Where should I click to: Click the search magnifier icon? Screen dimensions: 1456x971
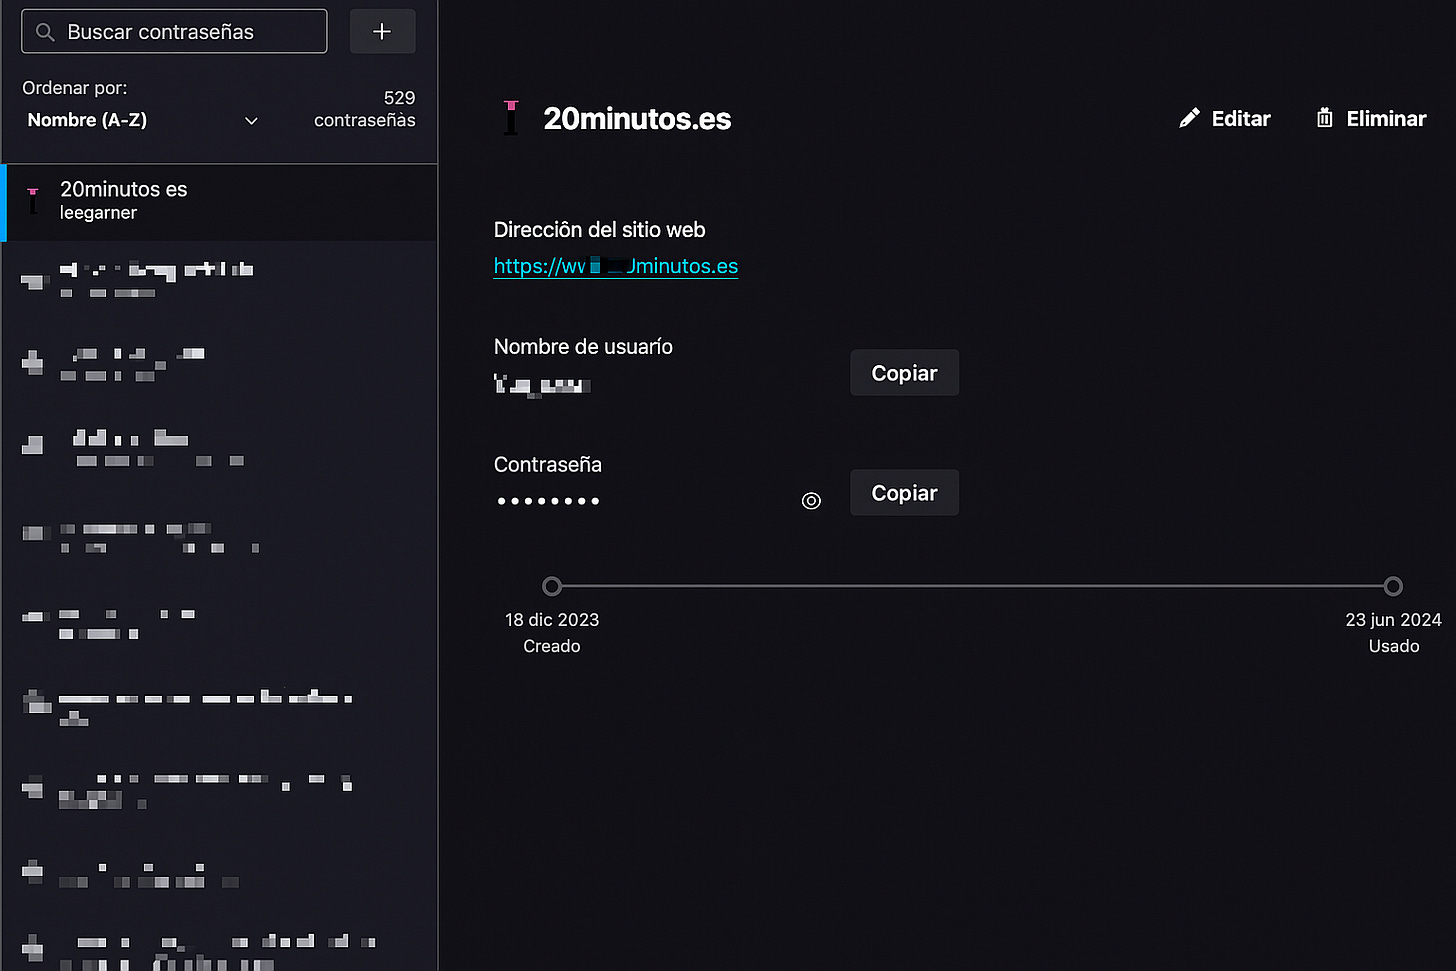[x=45, y=32]
